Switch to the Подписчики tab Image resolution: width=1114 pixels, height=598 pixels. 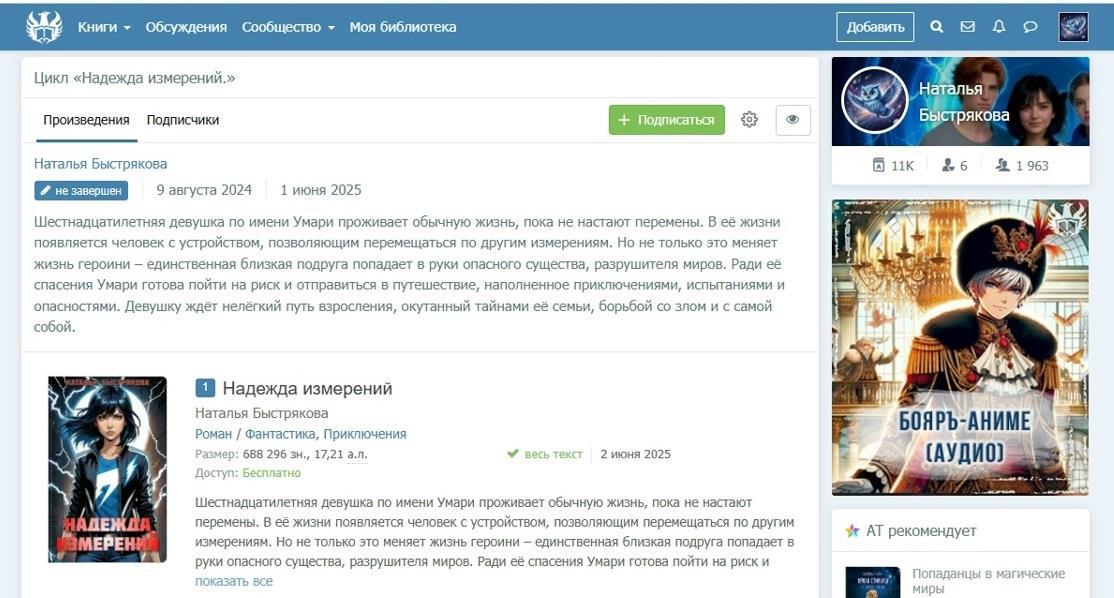[x=183, y=120]
